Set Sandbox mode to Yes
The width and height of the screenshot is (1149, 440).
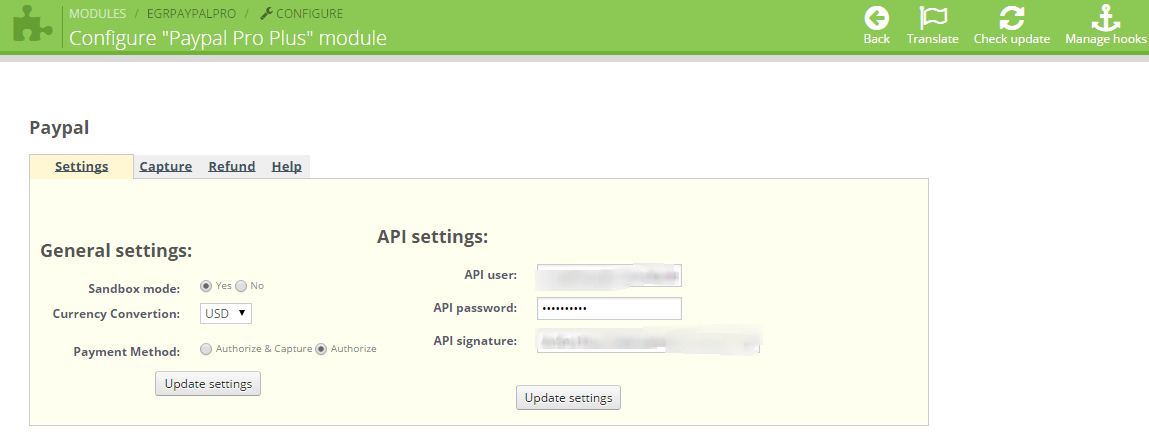point(206,286)
